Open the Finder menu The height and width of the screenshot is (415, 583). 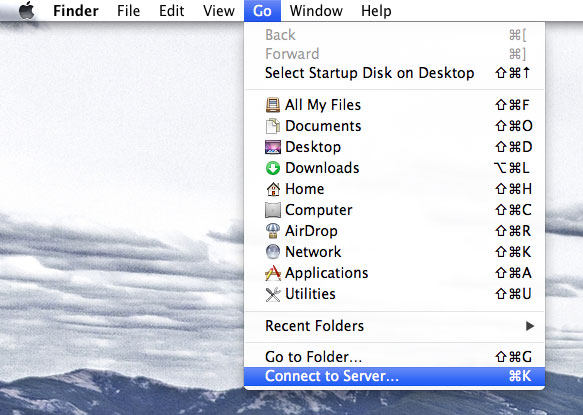[x=76, y=11]
